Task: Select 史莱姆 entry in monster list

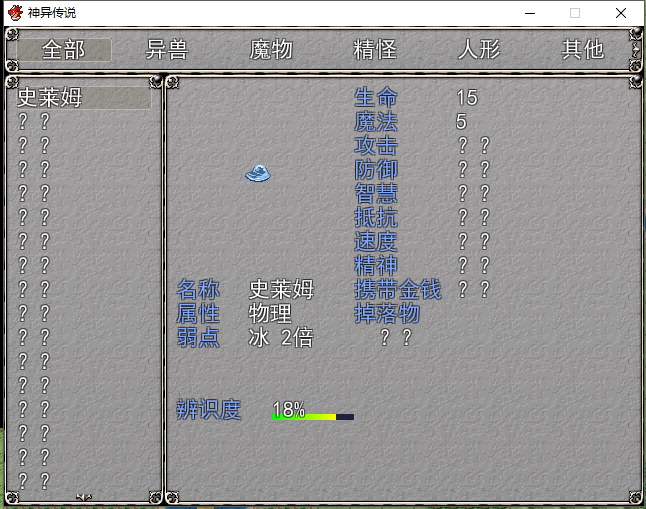Action: 84,98
